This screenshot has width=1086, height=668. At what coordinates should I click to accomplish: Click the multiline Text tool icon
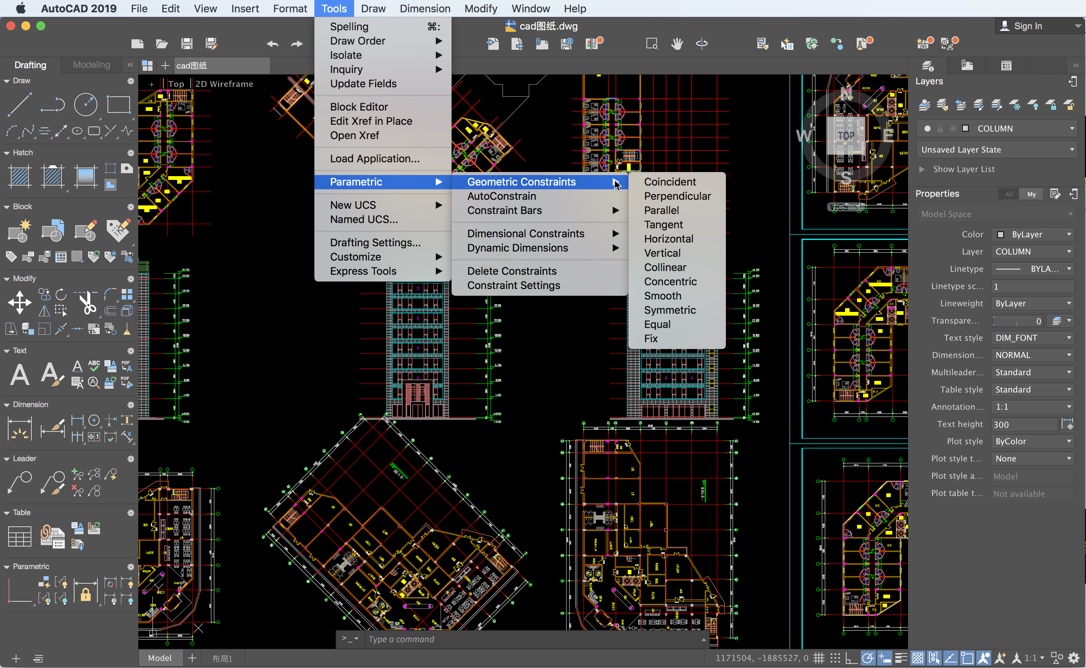pyautogui.click(x=20, y=374)
